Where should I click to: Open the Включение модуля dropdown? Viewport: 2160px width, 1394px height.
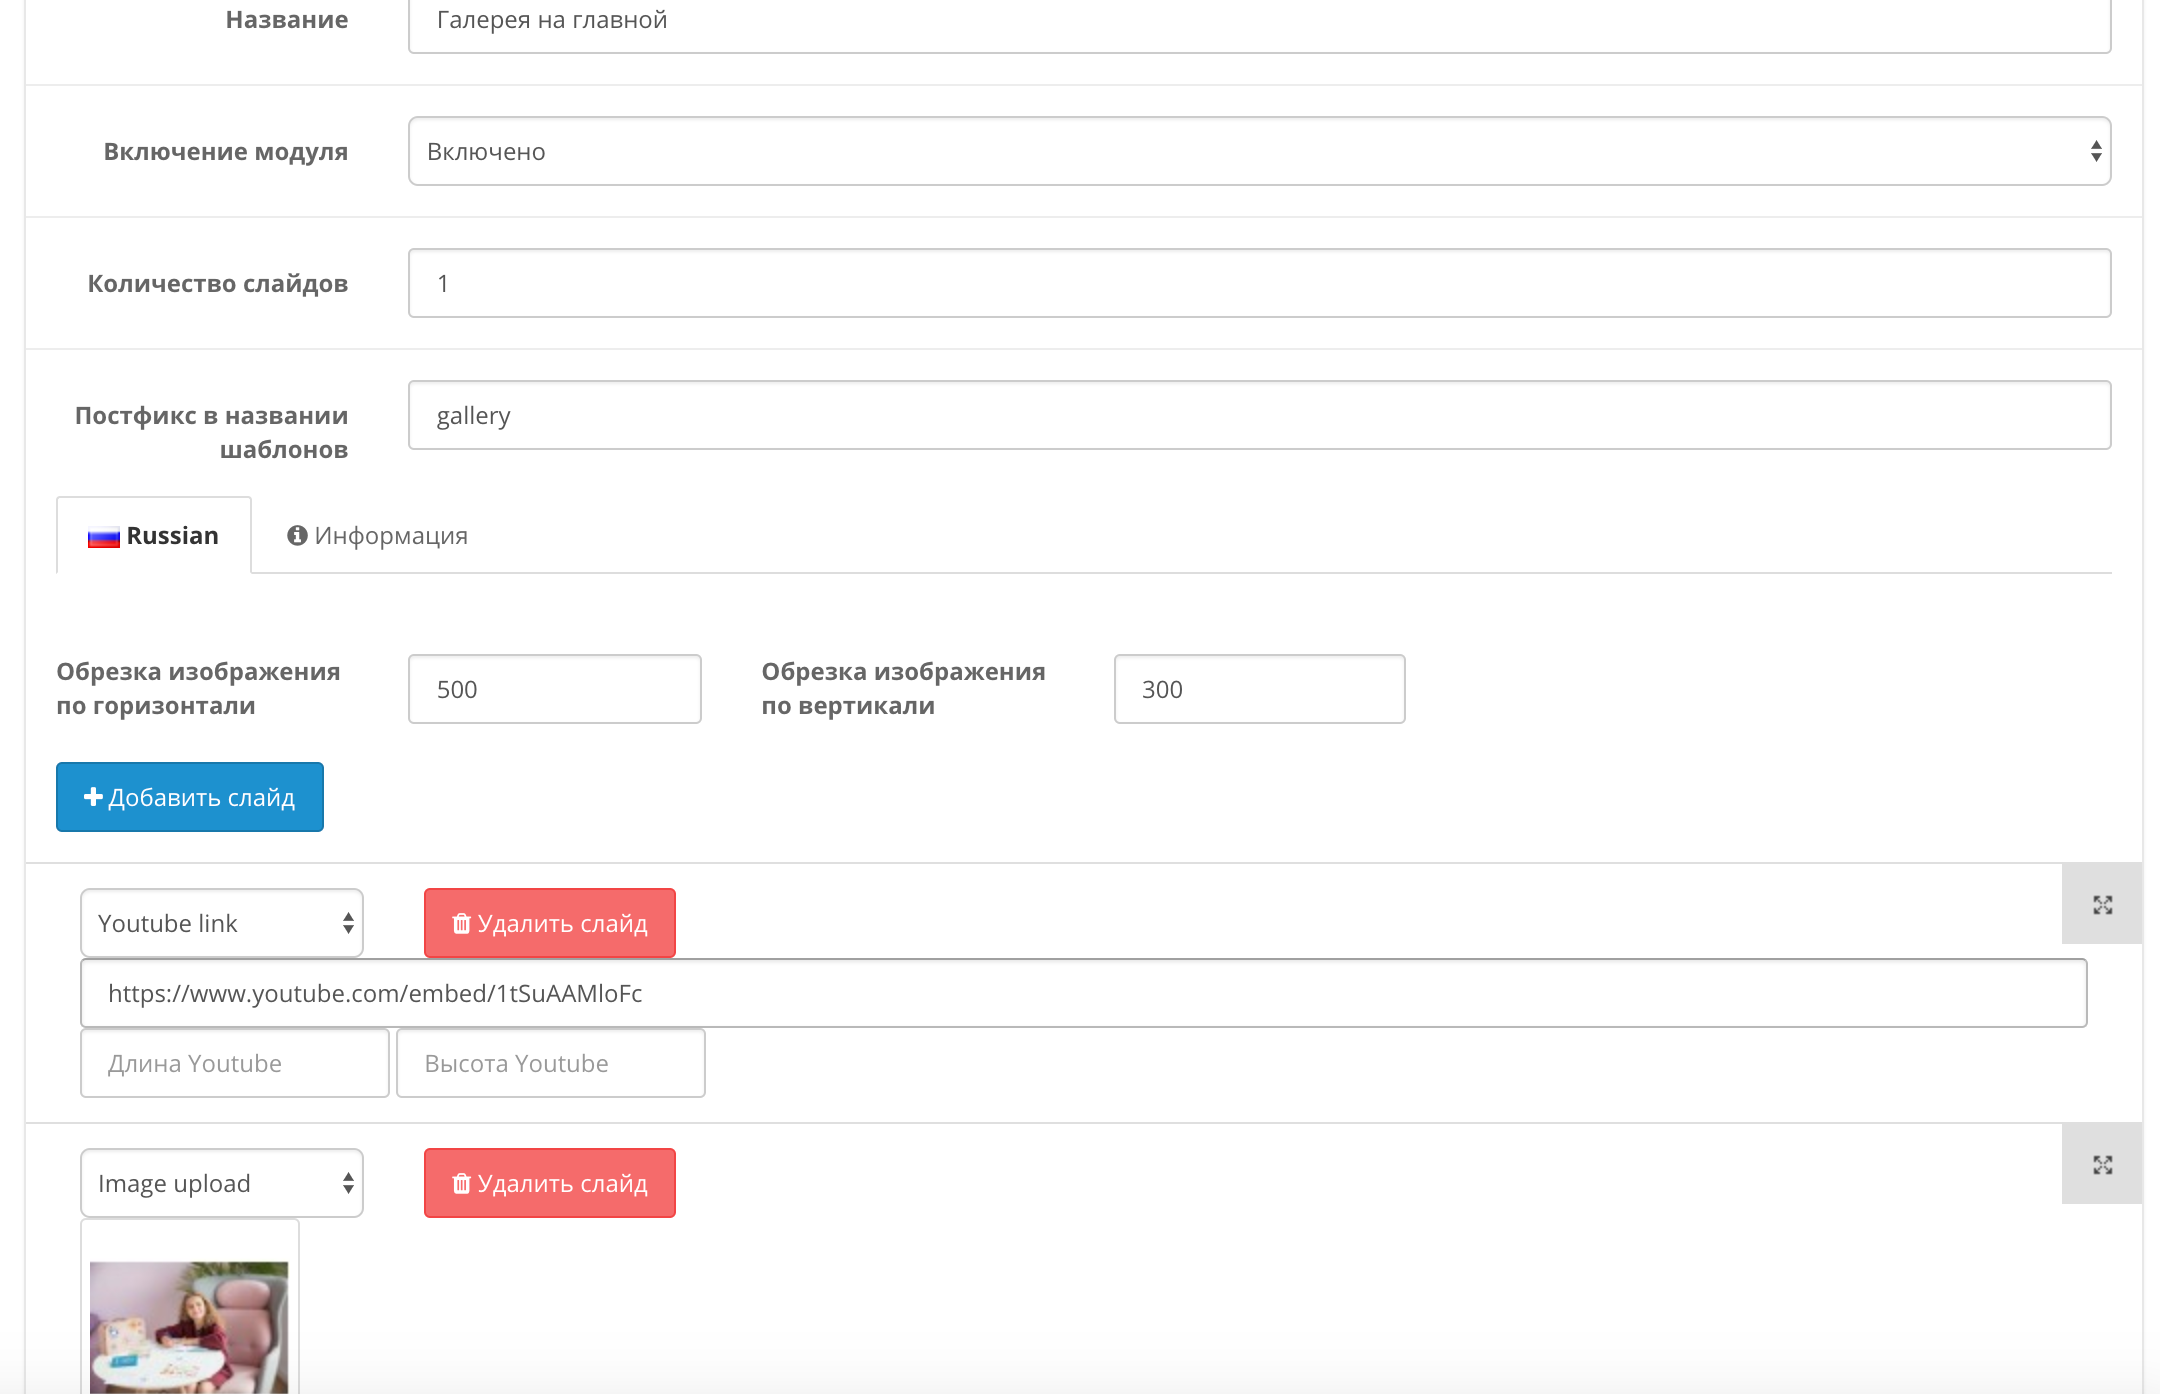(1258, 151)
